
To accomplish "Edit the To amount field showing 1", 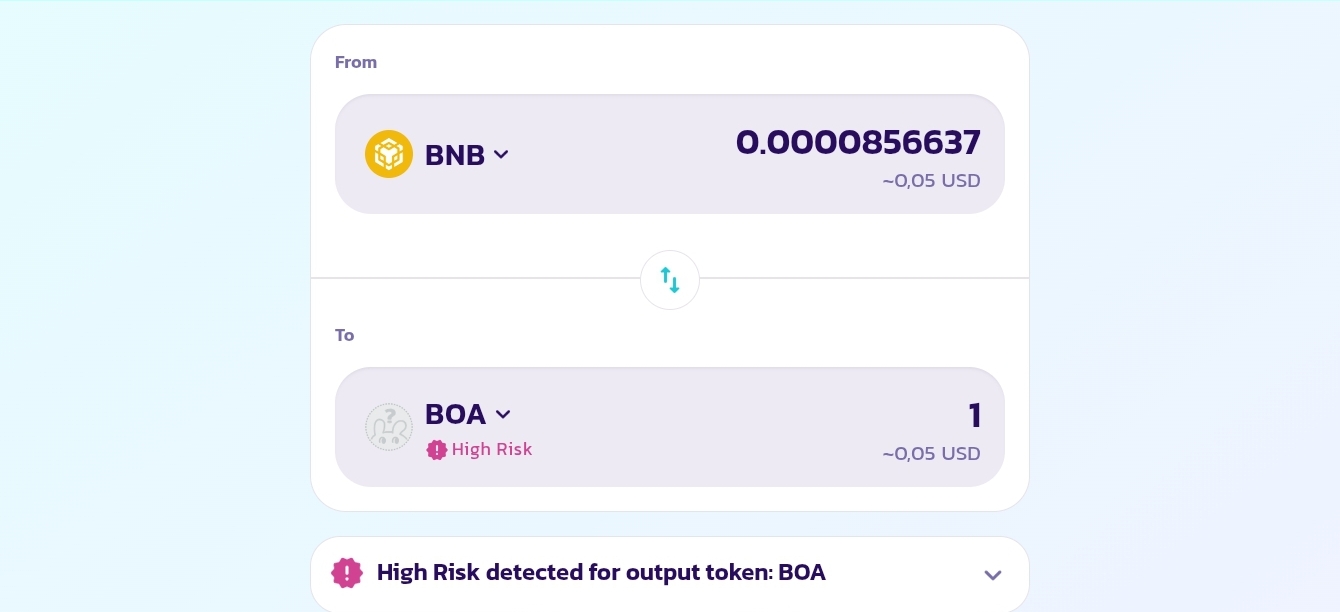I will click(x=974, y=415).
